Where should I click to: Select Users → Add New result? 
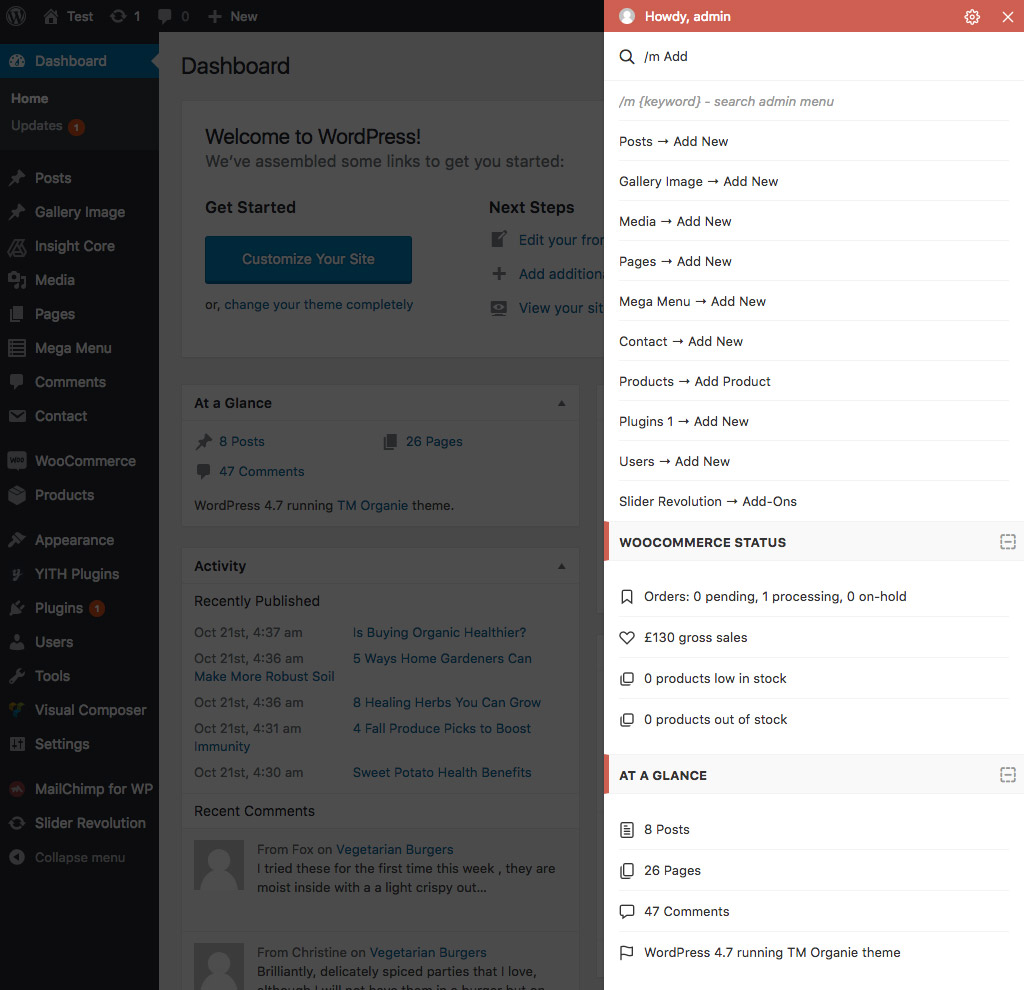click(x=814, y=461)
